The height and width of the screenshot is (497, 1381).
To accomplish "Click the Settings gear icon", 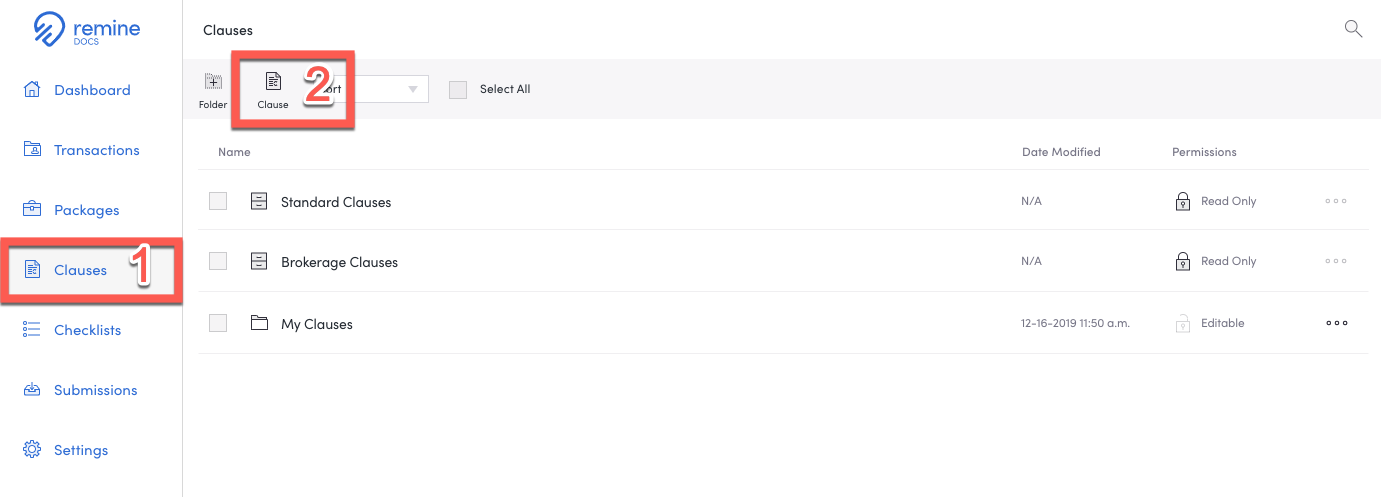I will pyautogui.click(x=32, y=449).
